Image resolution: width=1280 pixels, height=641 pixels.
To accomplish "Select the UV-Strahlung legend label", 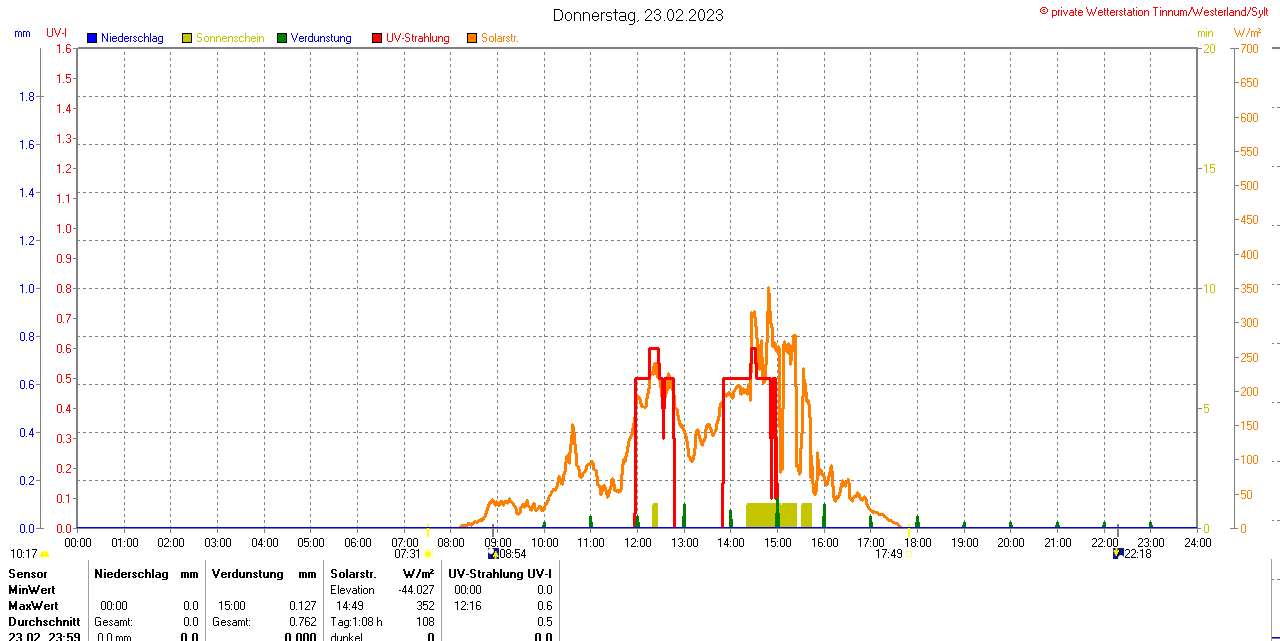I will click(417, 38).
